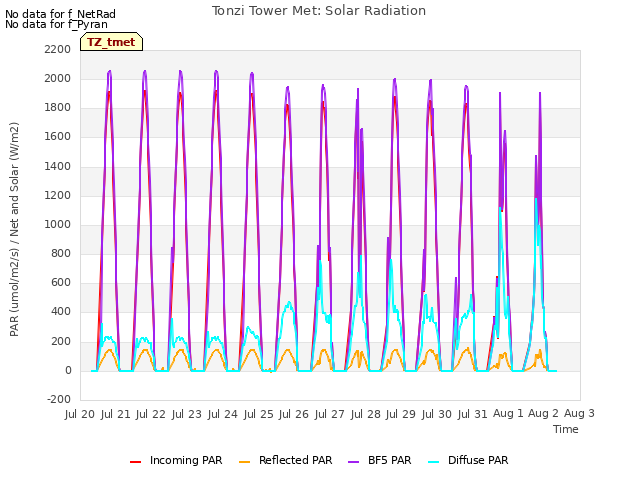Click the y-axis title PAR / Net and Solar
The width and height of the screenshot is (640, 480).
click(14, 229)
